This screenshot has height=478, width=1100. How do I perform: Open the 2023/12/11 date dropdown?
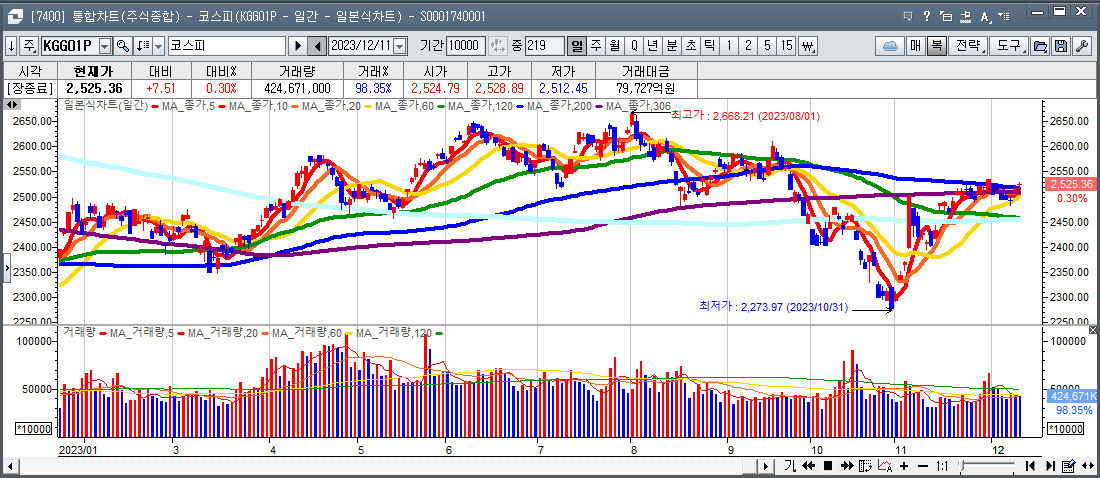point(401,46)
